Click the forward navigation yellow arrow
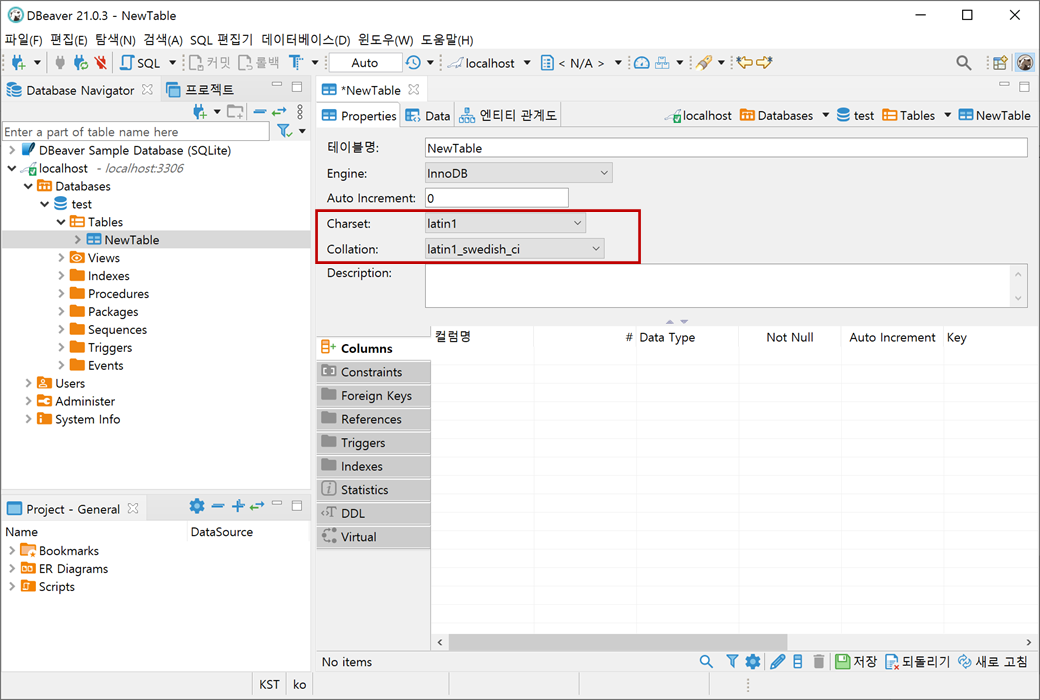Screen dimensions: 1040x700 765,62
